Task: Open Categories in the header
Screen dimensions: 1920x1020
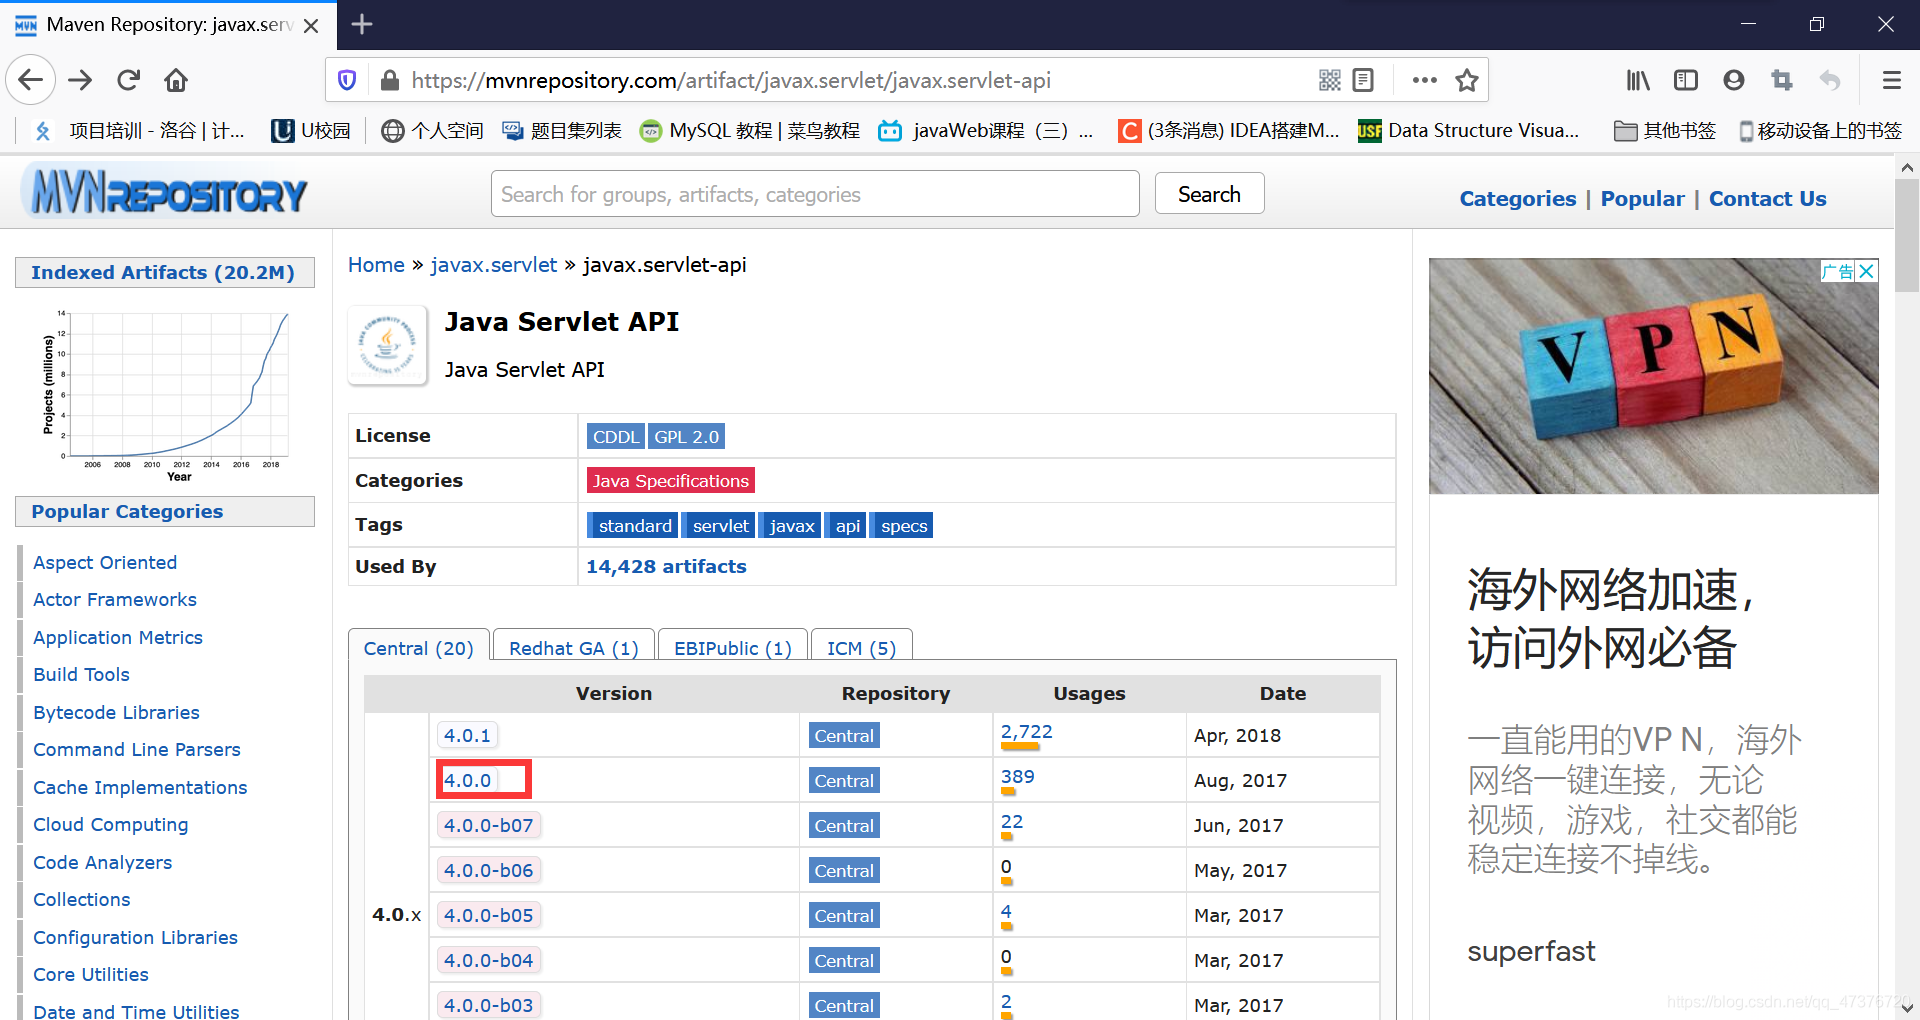Action: (1517, 198)
